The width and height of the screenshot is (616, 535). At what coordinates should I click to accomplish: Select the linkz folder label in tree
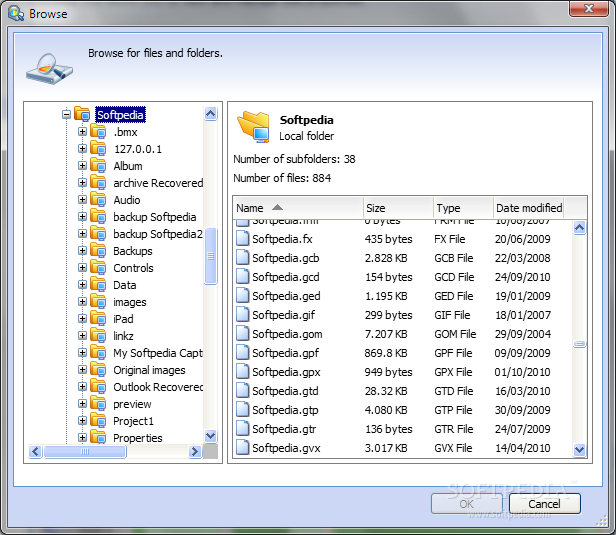pos(123,336)
